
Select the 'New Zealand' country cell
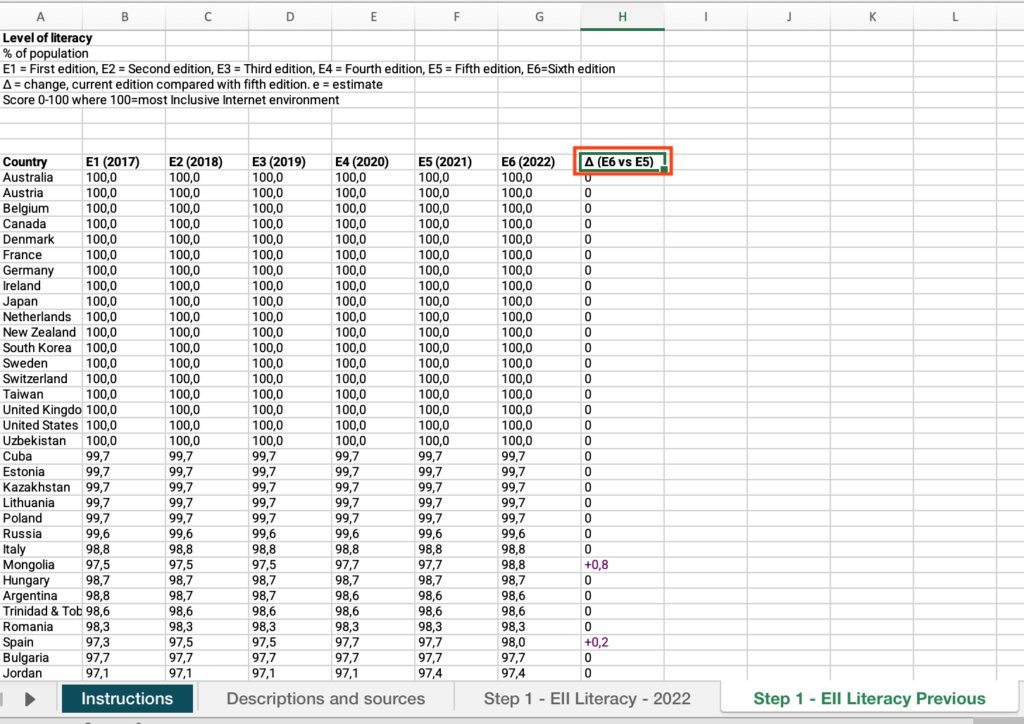pos(41,332)
